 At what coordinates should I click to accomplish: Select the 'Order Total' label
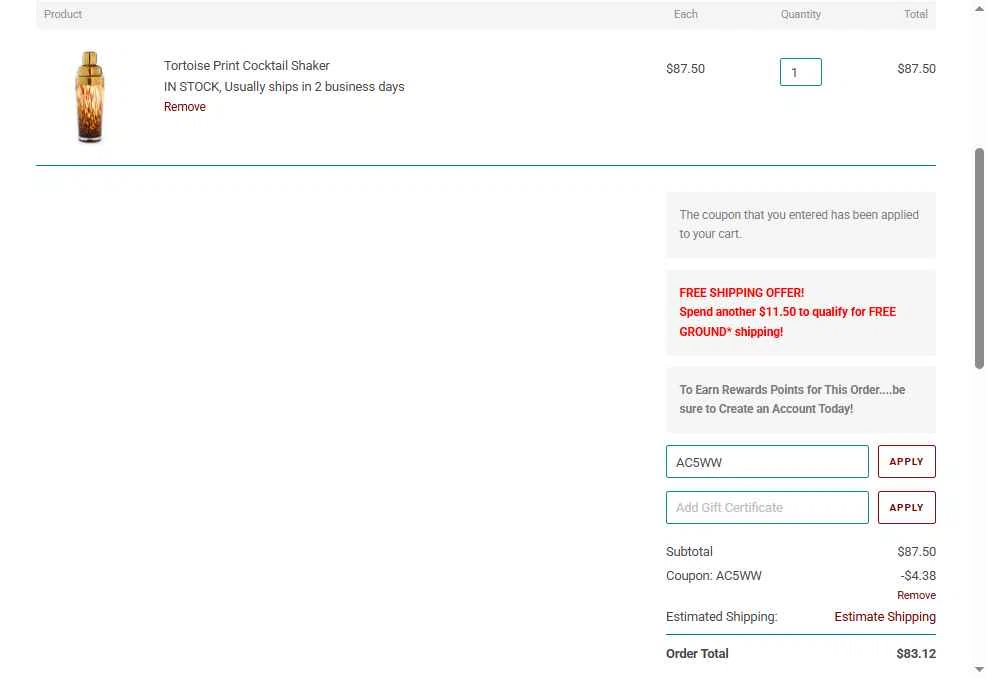coord(697,654)
